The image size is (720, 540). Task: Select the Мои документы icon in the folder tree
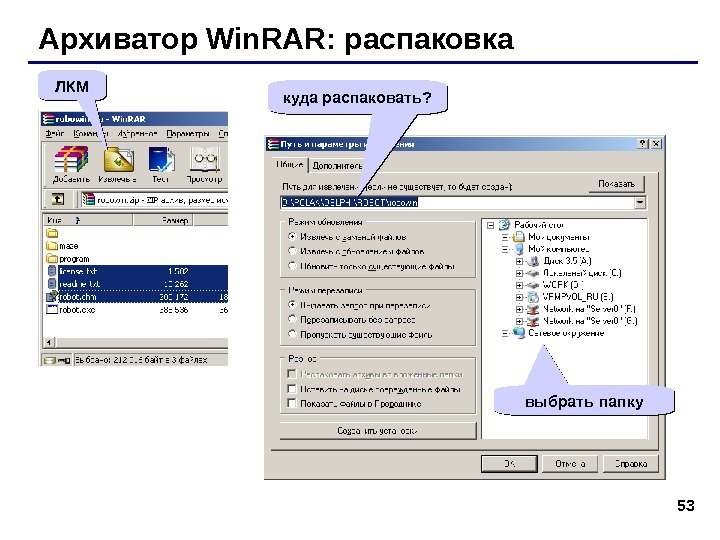coord(518,237)
